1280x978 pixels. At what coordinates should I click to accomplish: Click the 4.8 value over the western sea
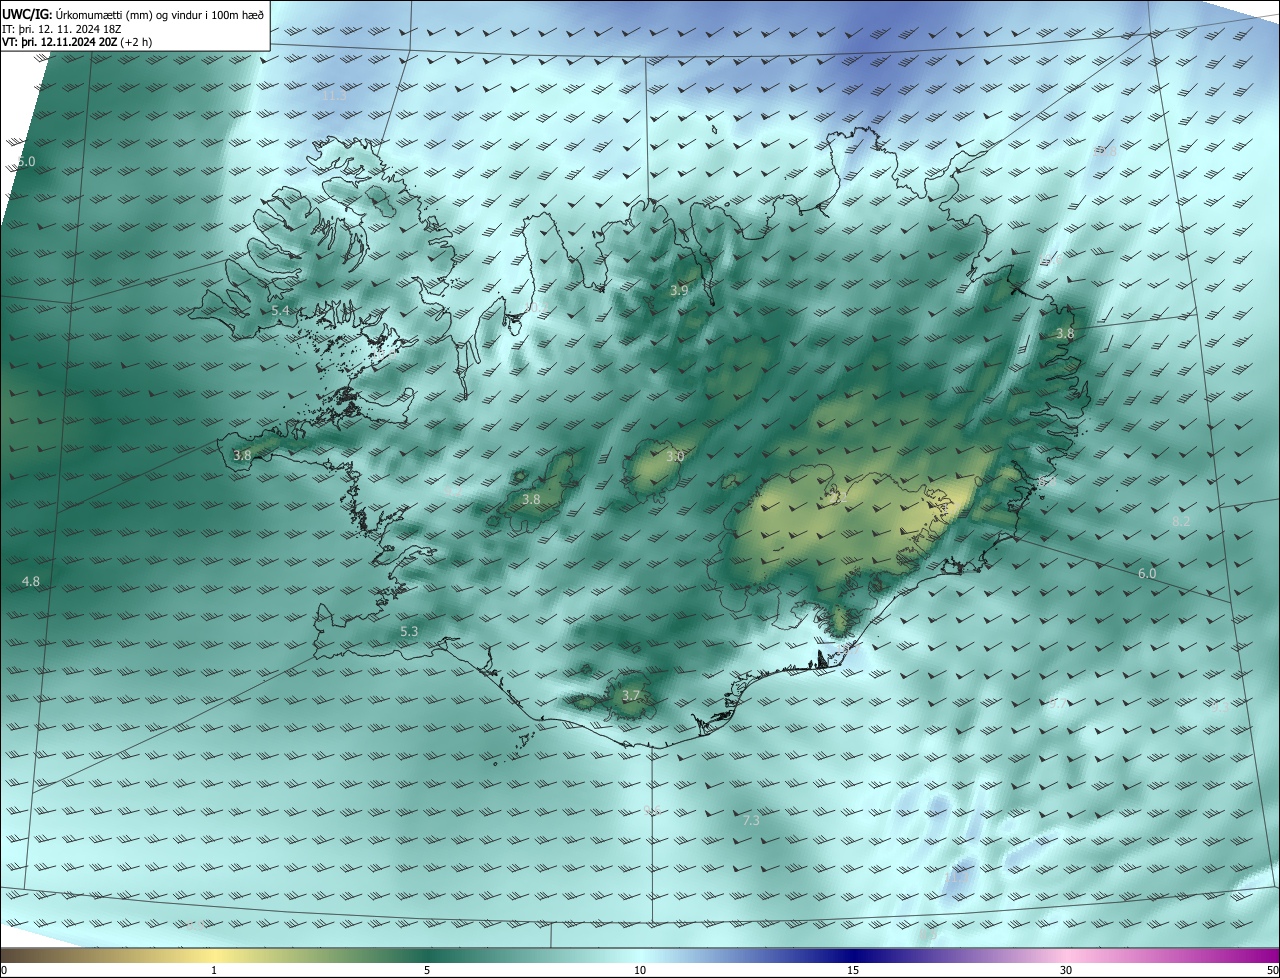[30, 581]
